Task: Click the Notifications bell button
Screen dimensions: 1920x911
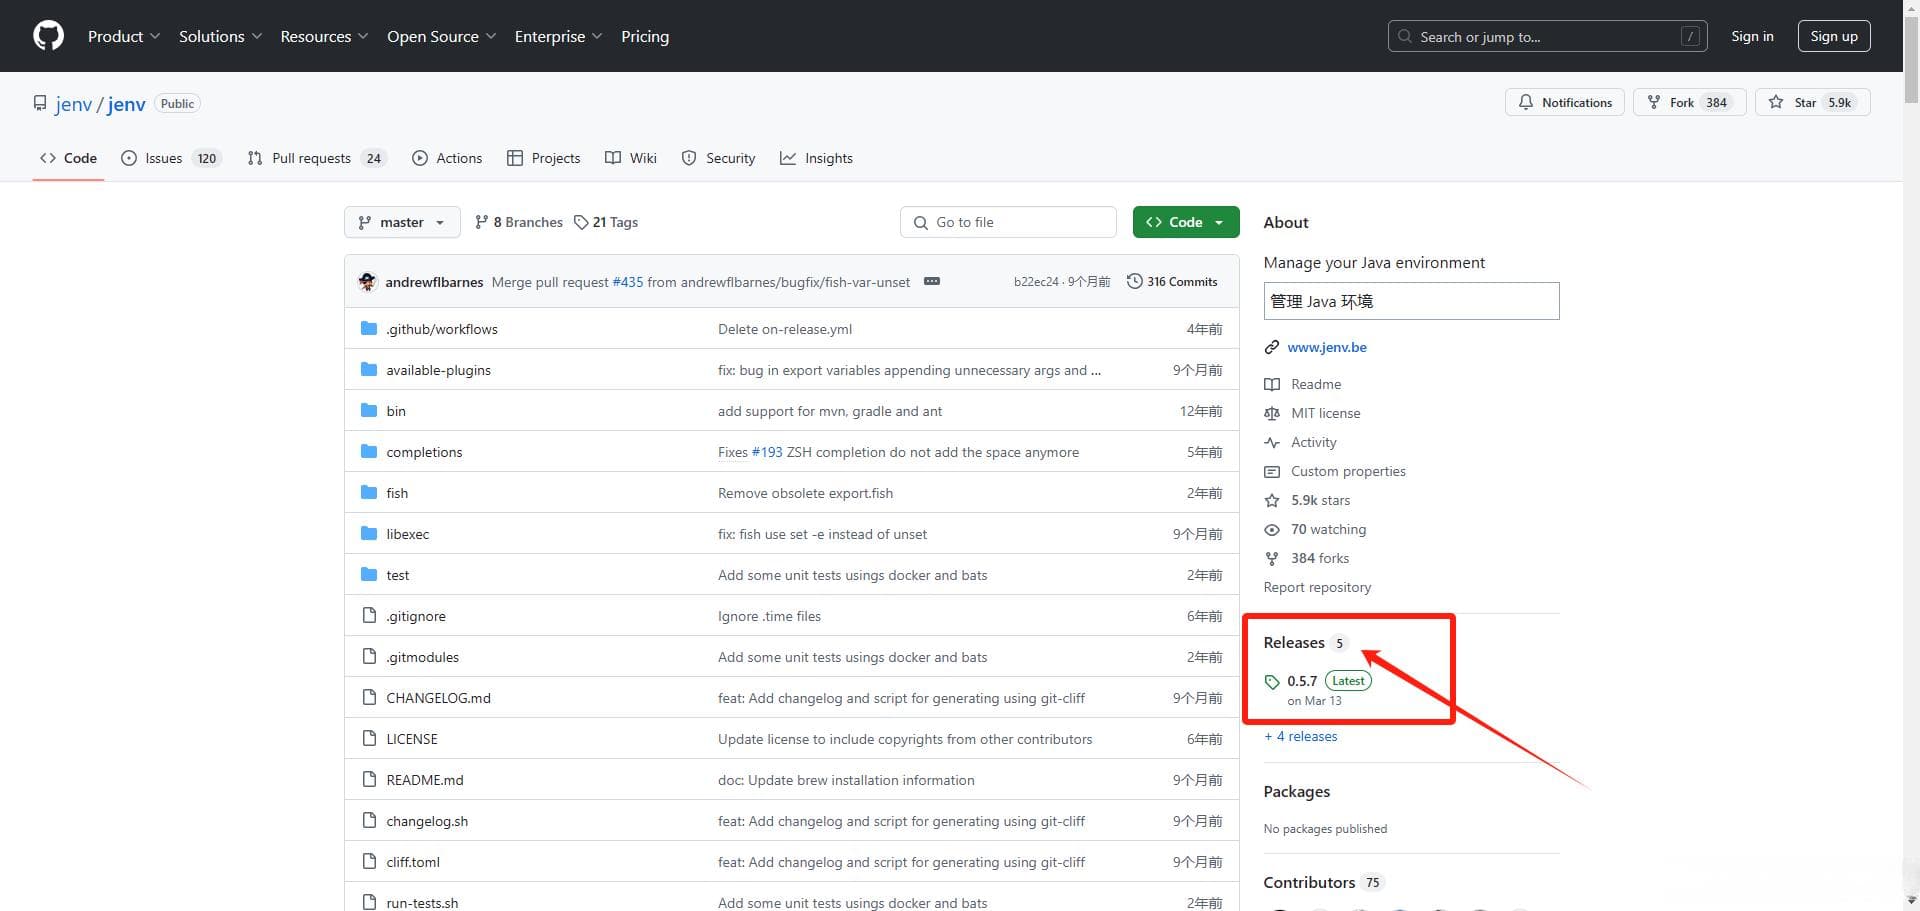Action: [x=1564, y=102]
